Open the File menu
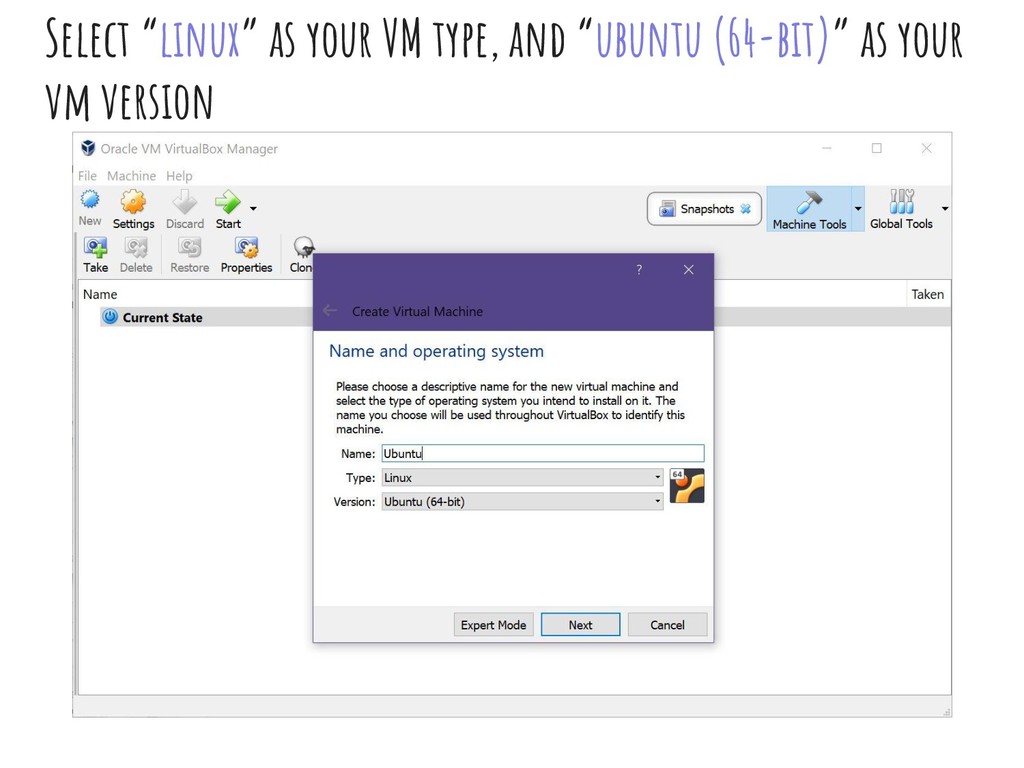 coord(87,176)
